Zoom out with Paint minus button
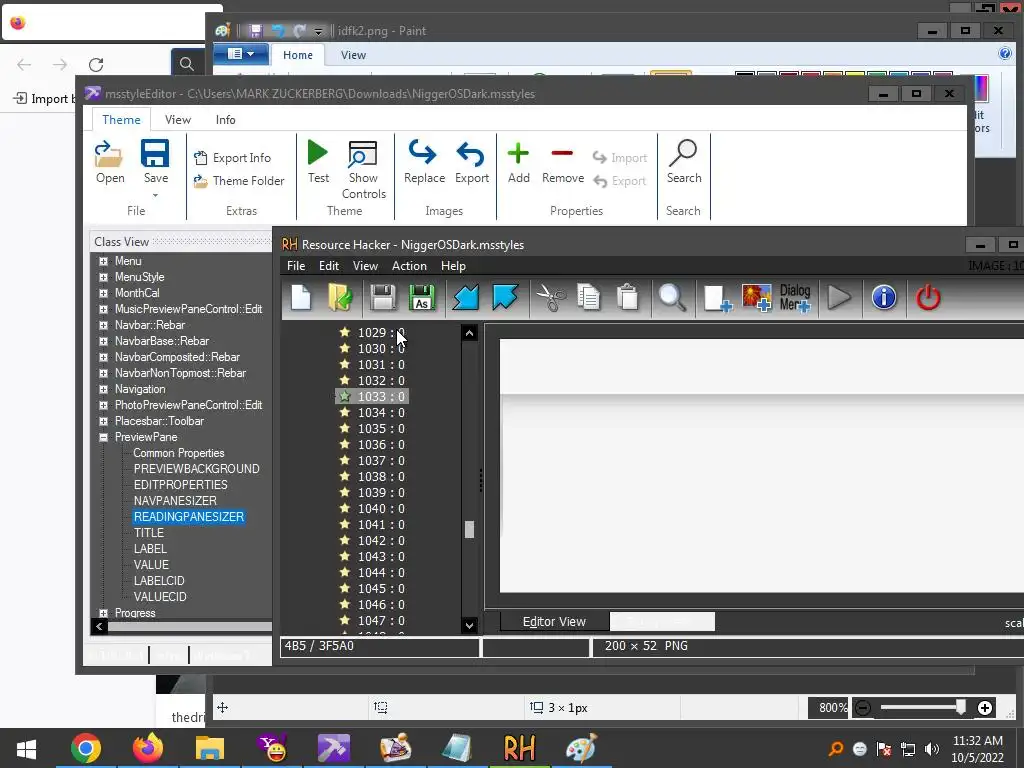This screenshot has width=1024, height=768. [x=863, y=708]
